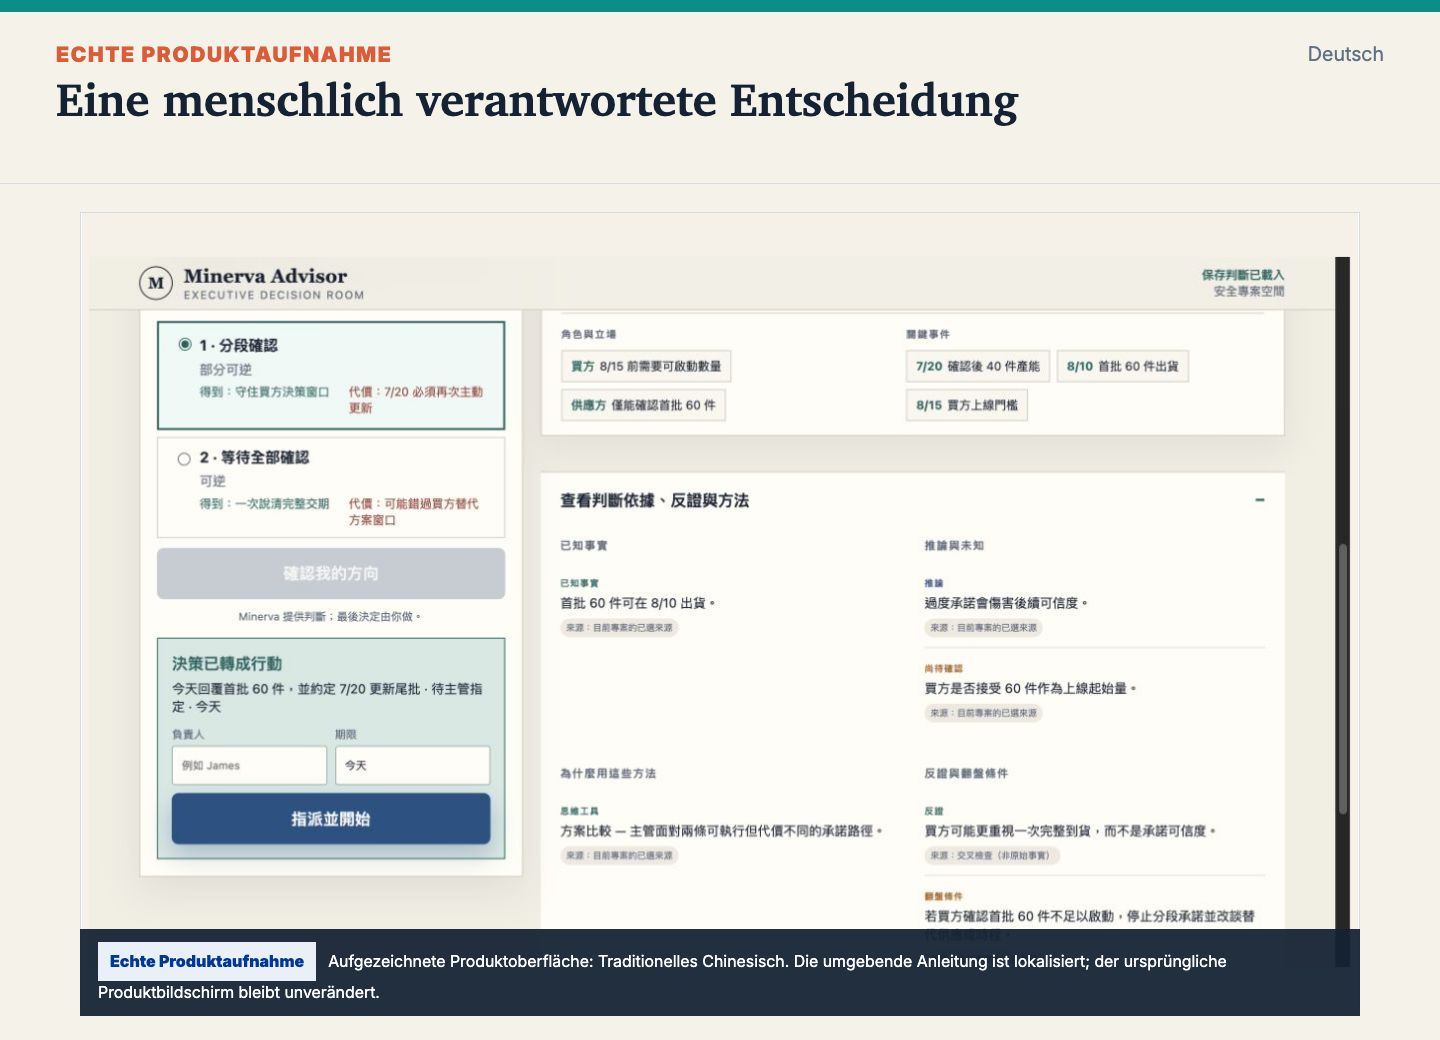
Task: Click the 推論與未知 column heading
Action: point(954,546)
